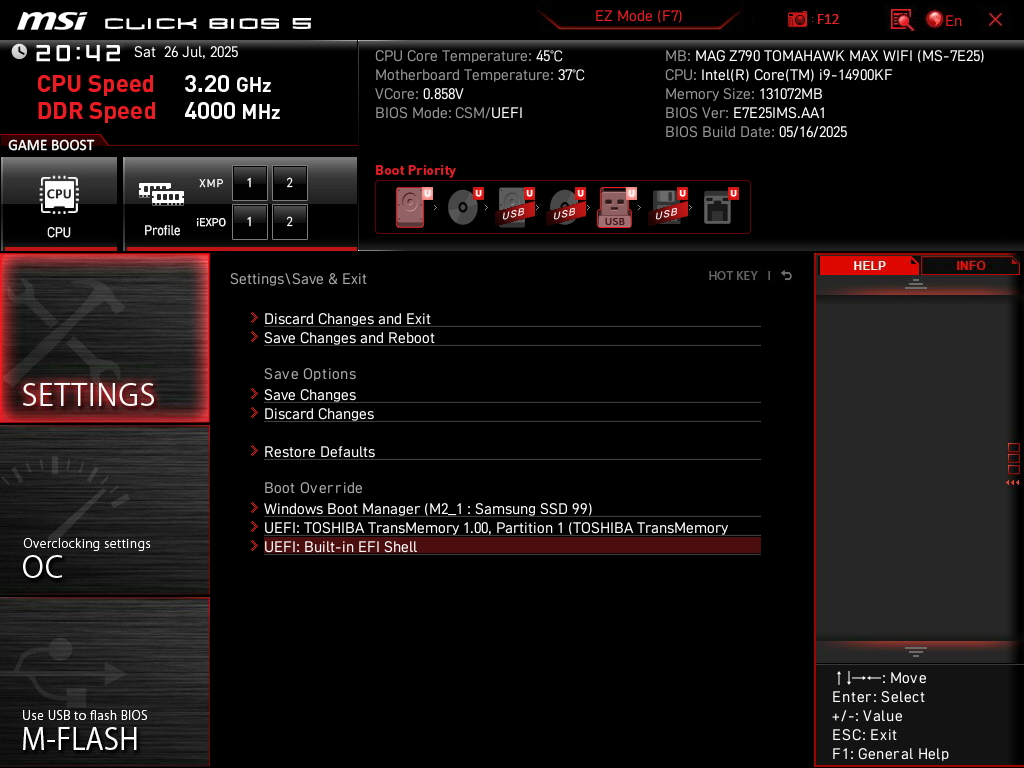Enable iEXPO profile 2
This screenshot has height=768, width=1024.
point(290,222)
